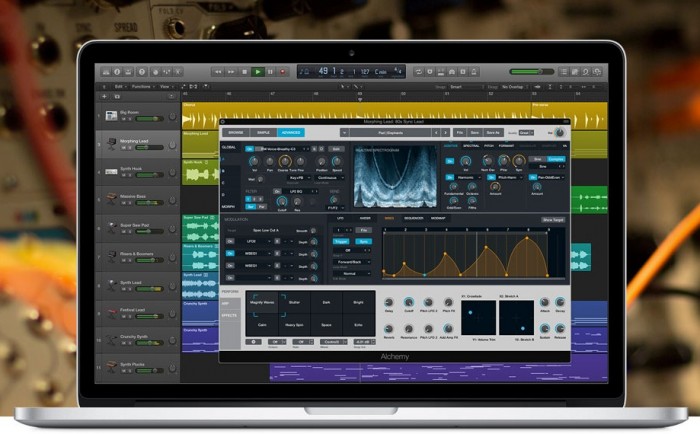This screenshot has height=434, width=700.
Task: Click the Stop transport button
Action: 244,71
